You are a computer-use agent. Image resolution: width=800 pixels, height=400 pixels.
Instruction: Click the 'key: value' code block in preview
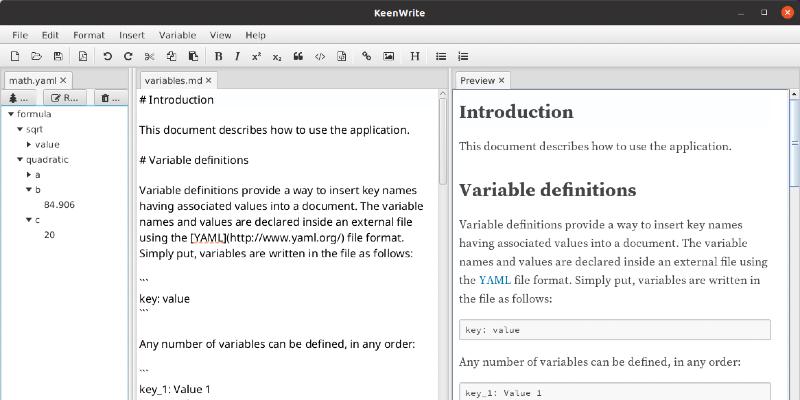(615, 330)
